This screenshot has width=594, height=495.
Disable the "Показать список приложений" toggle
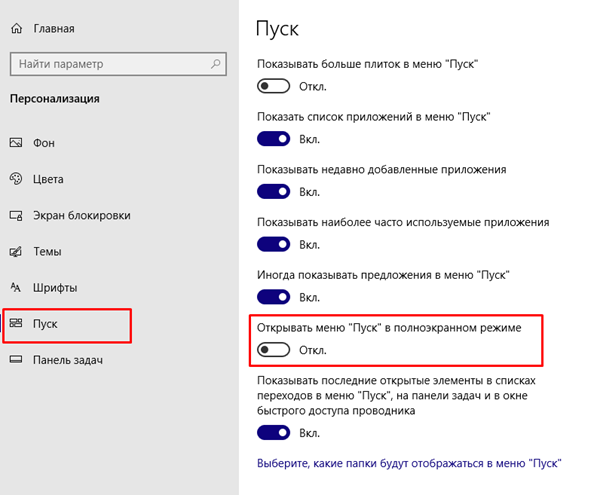click(x=274, y=139)
